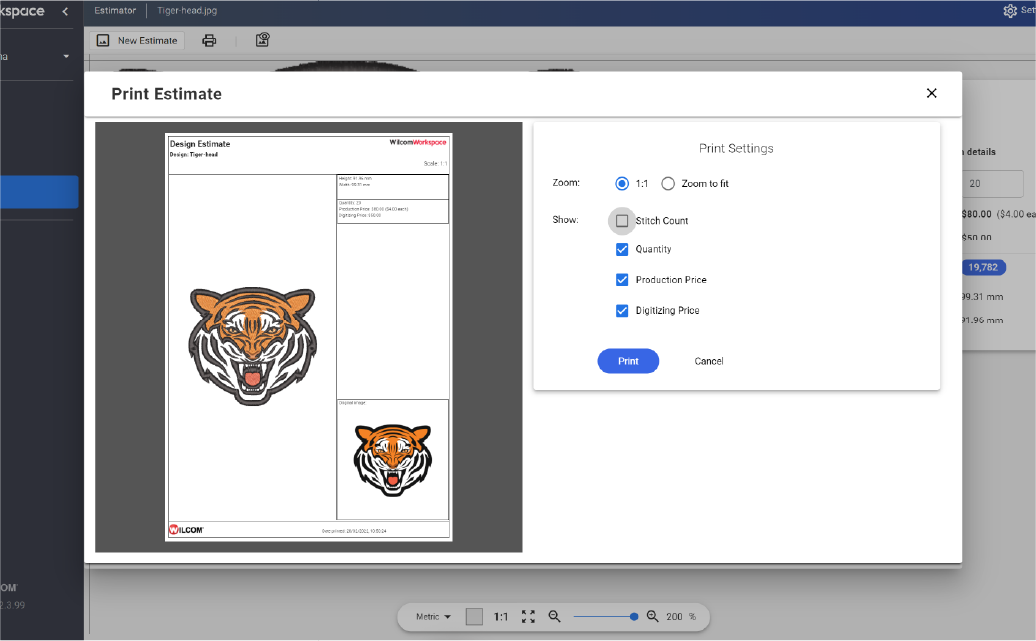The height and width of the screenshot is (641, 1036).
Task: Click the zoom out magnifier icon
Action: coord(555,617)
